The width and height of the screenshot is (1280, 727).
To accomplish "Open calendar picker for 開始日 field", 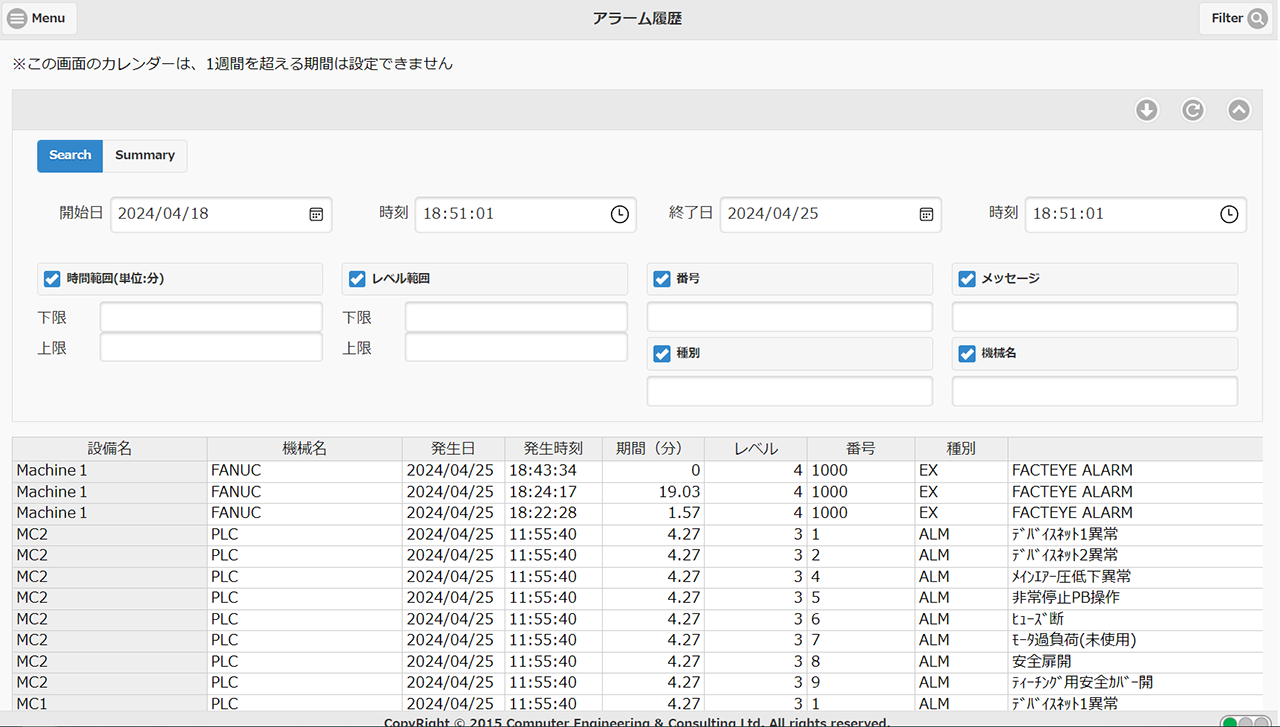I will (x=316, y=214).
